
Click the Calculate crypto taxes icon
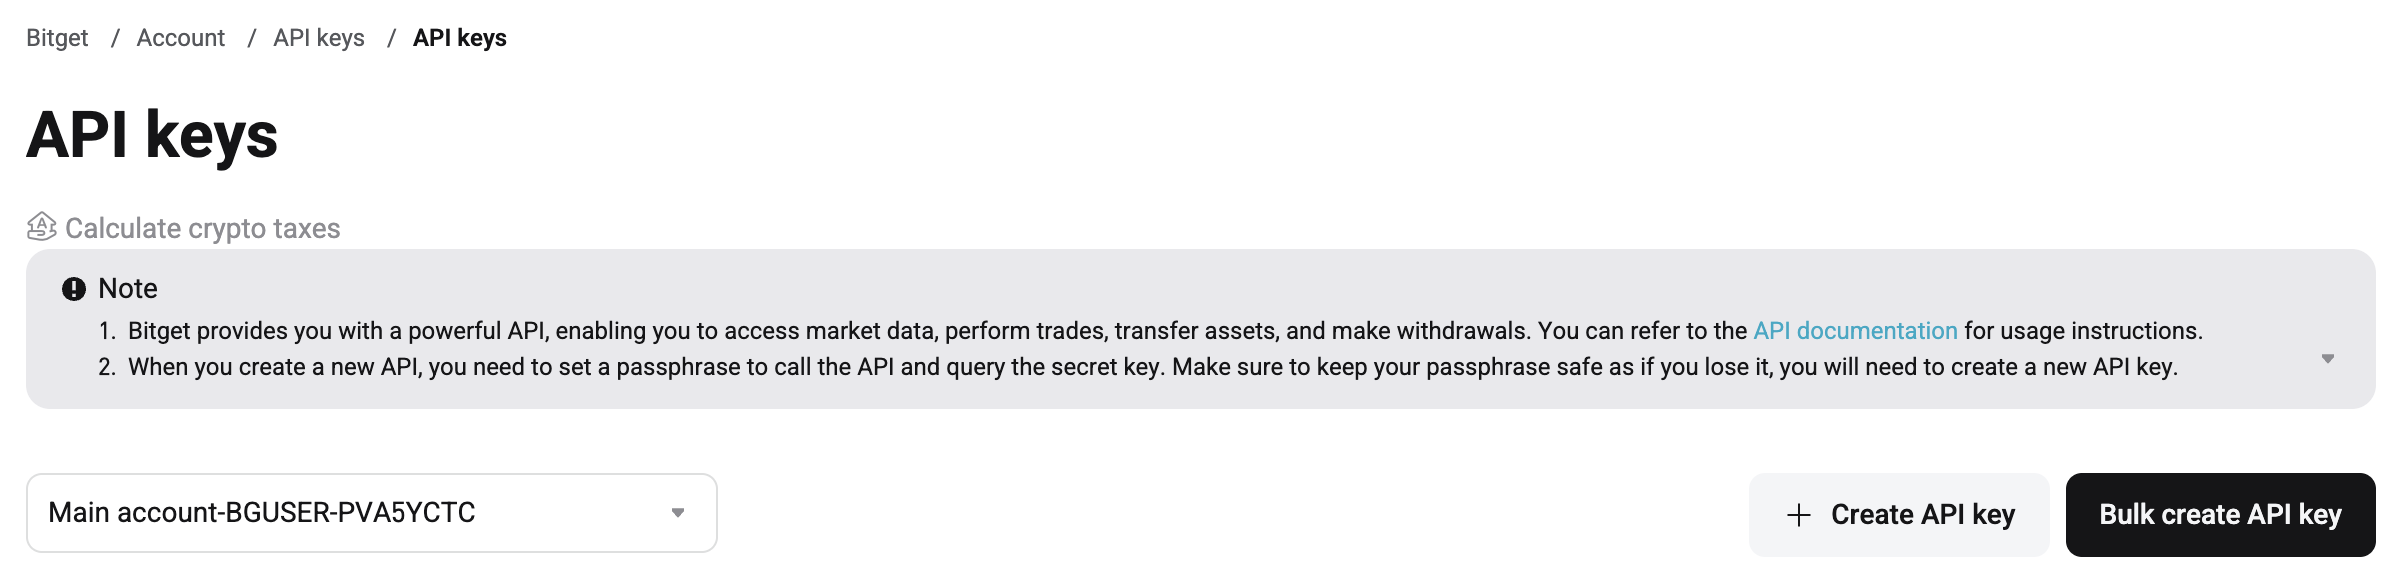[x=40, y=228]
